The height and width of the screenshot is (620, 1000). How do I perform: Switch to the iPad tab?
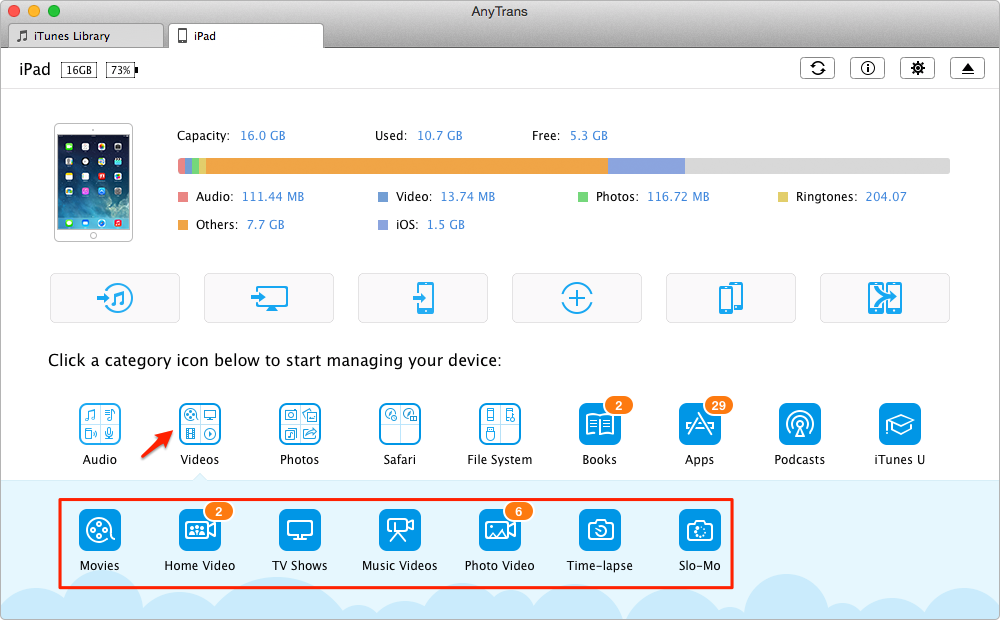(x=246, y=36)
